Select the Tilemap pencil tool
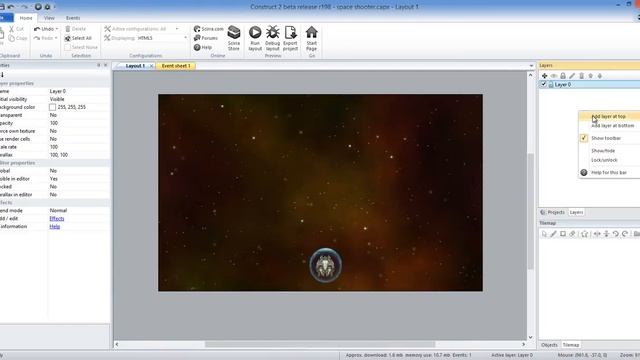Viewport: 640px width, 360px height. (553, 234)
